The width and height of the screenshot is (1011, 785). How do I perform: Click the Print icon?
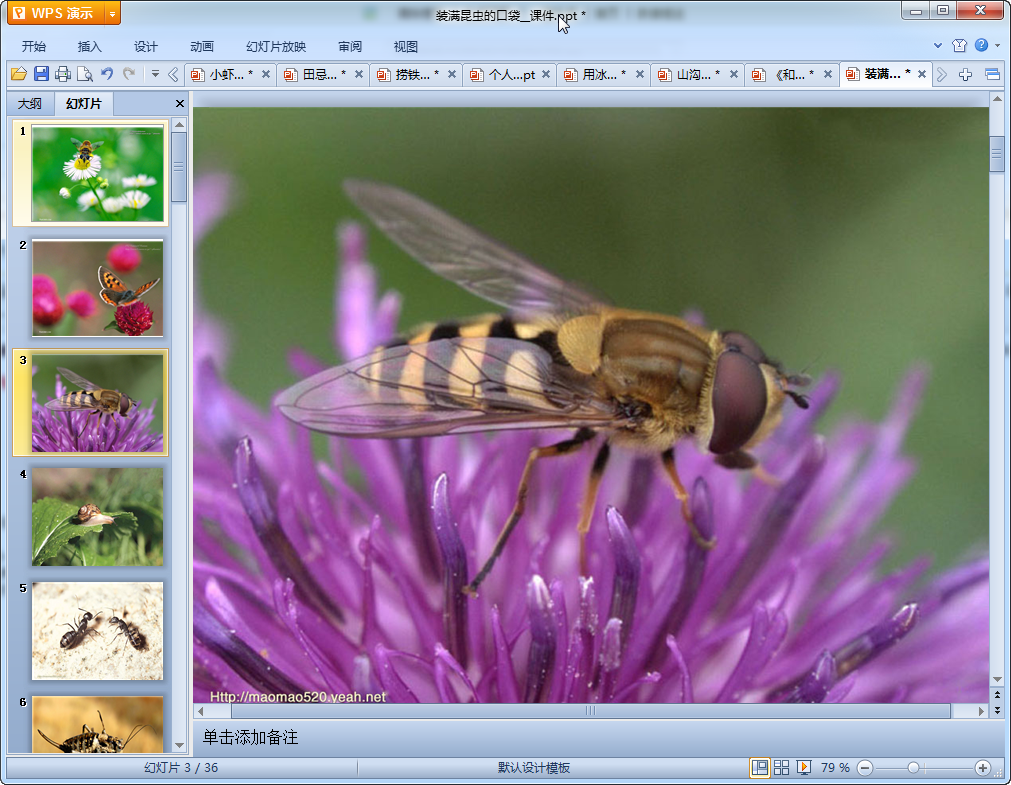pyautogui.click(x=63, y=74)
